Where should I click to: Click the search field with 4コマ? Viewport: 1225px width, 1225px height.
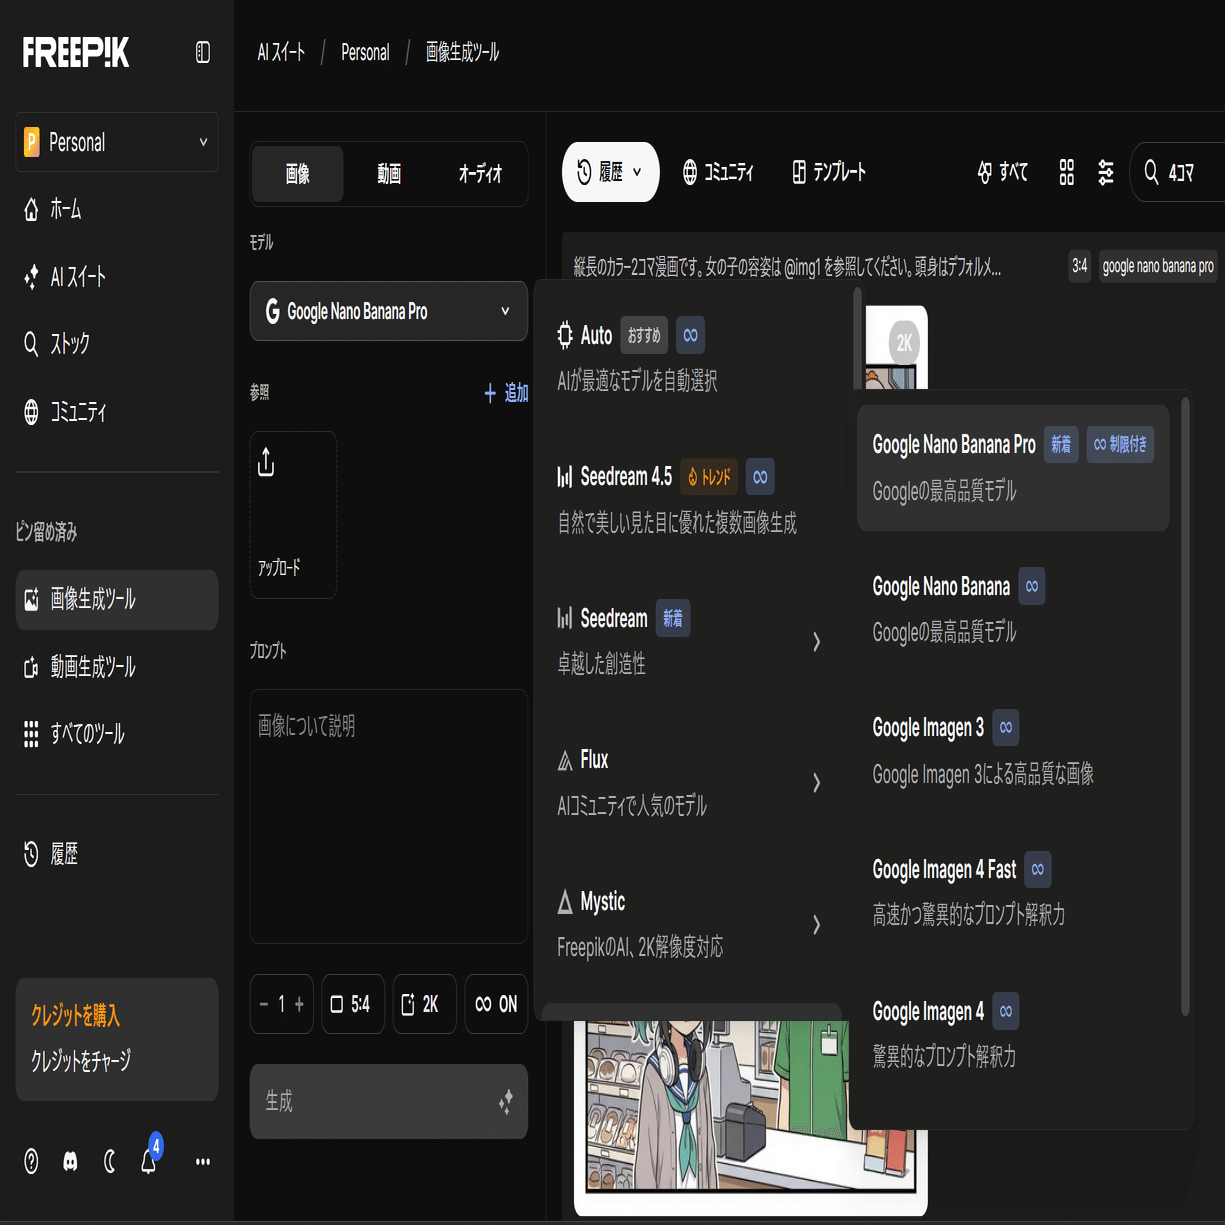(x=1177, y=172)
